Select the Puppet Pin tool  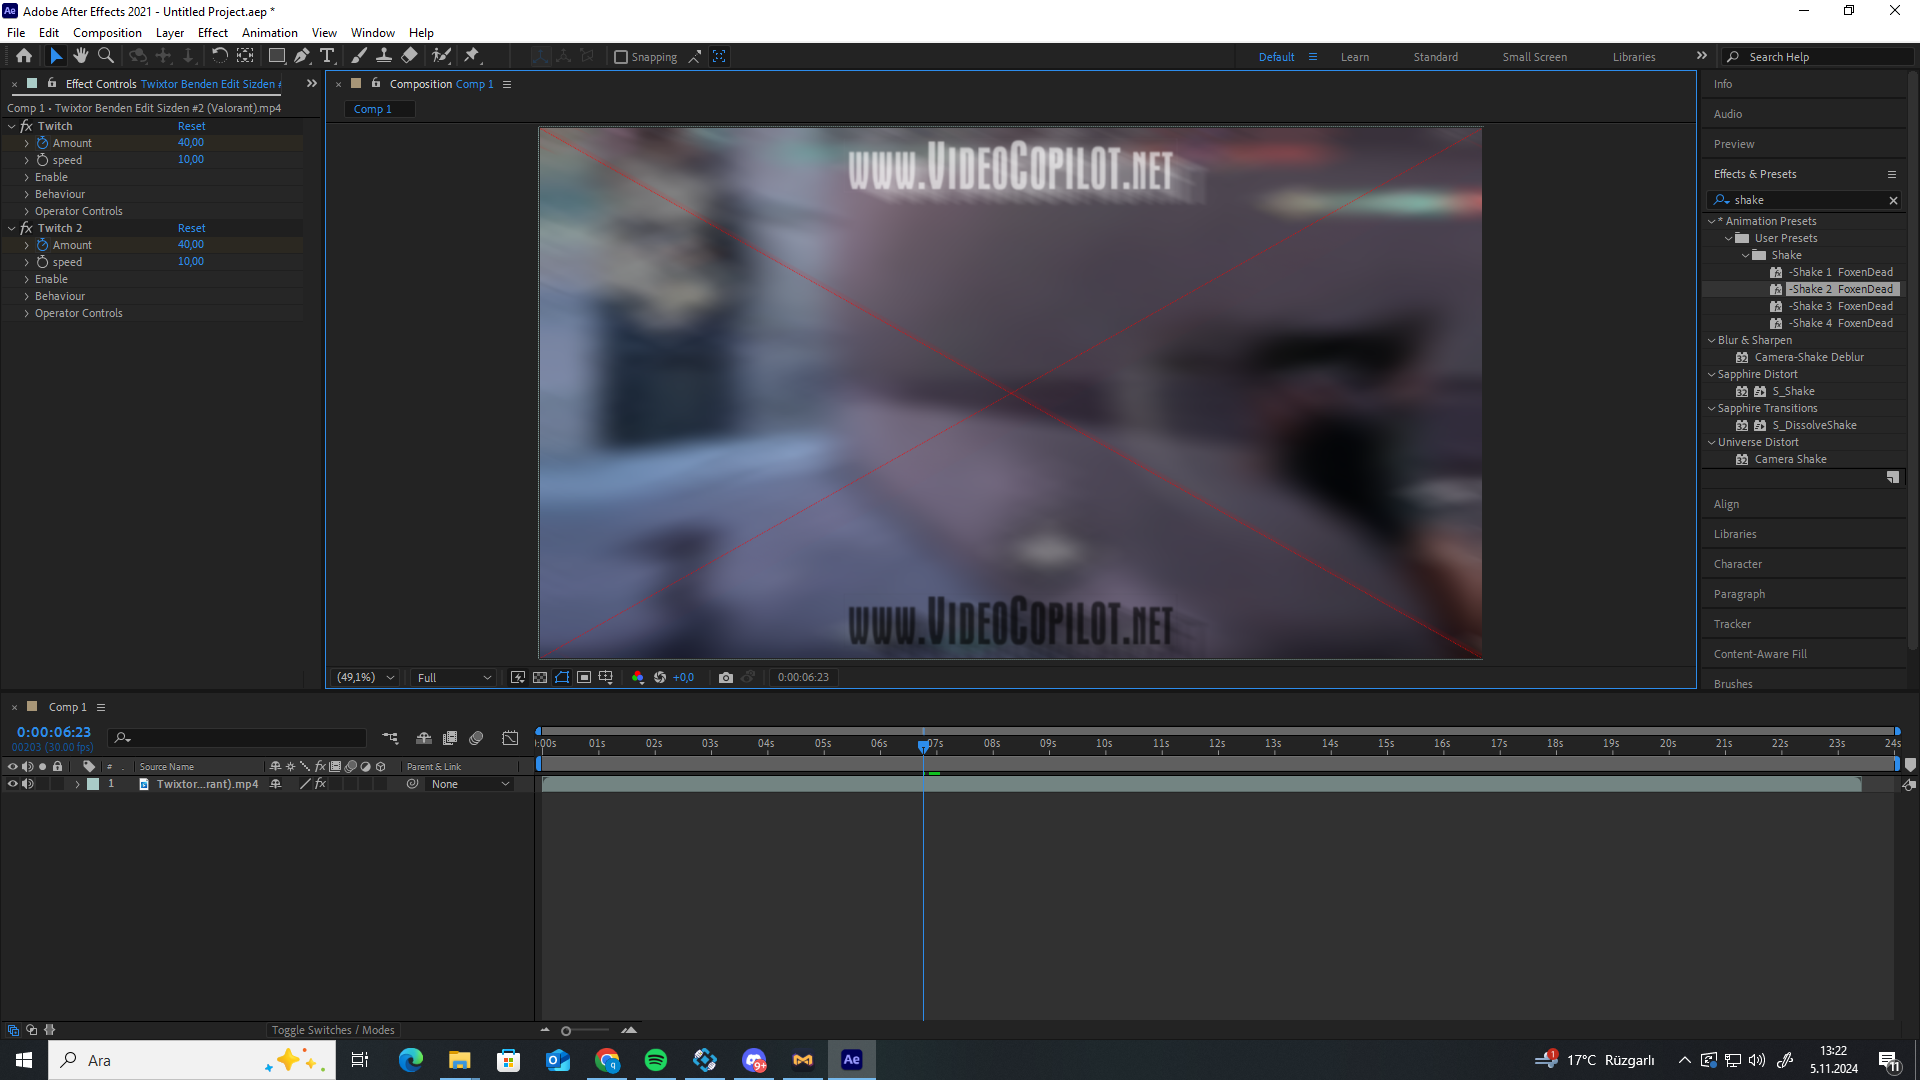pyautogui.click(x=472, y=57)
